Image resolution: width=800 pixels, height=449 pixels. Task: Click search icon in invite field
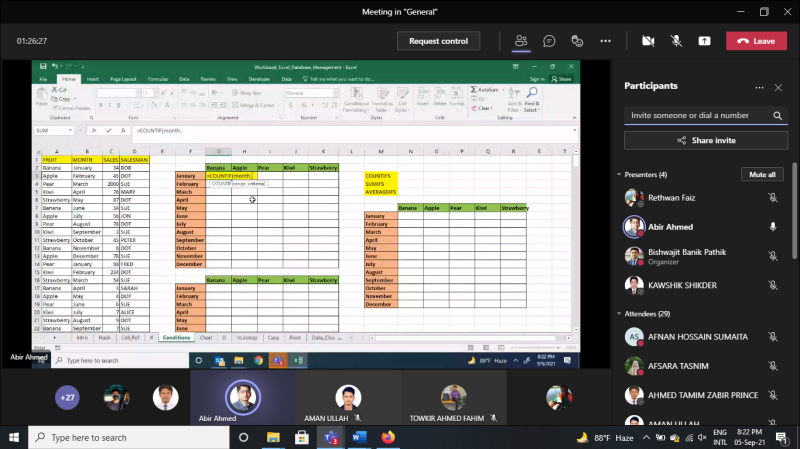coord(778,116)
